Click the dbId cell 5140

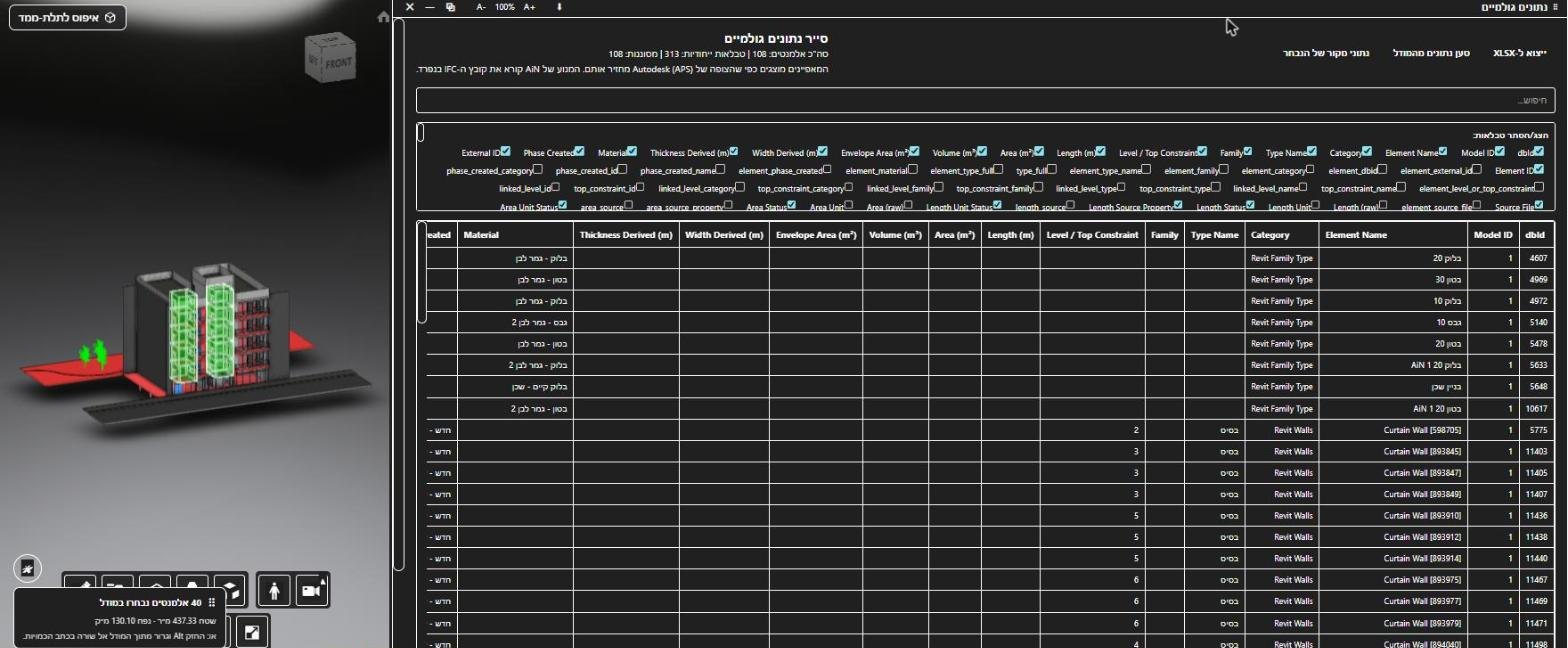[1535, 322]
